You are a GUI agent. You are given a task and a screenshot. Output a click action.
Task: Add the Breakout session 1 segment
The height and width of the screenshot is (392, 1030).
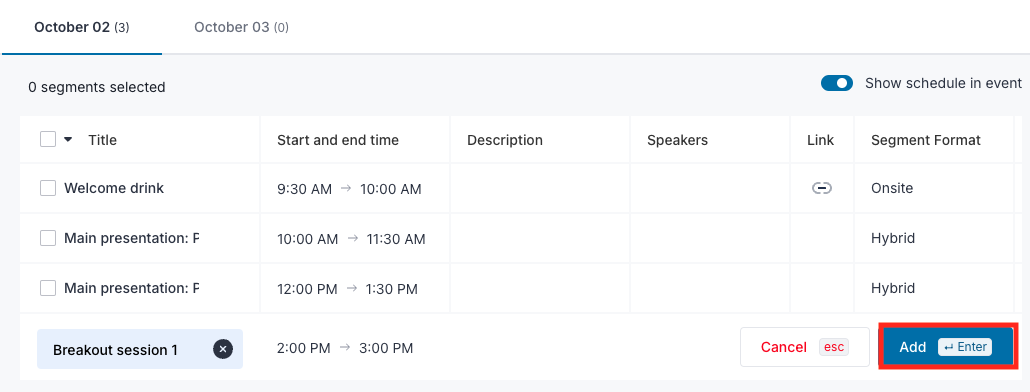(x=946, y=347)
